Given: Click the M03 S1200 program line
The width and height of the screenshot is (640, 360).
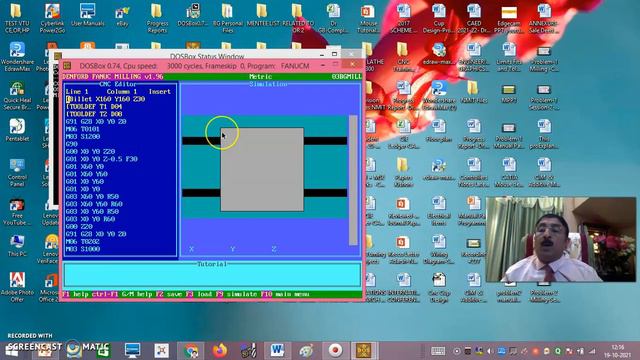Looking at the screenshot, I should point(82,136).
